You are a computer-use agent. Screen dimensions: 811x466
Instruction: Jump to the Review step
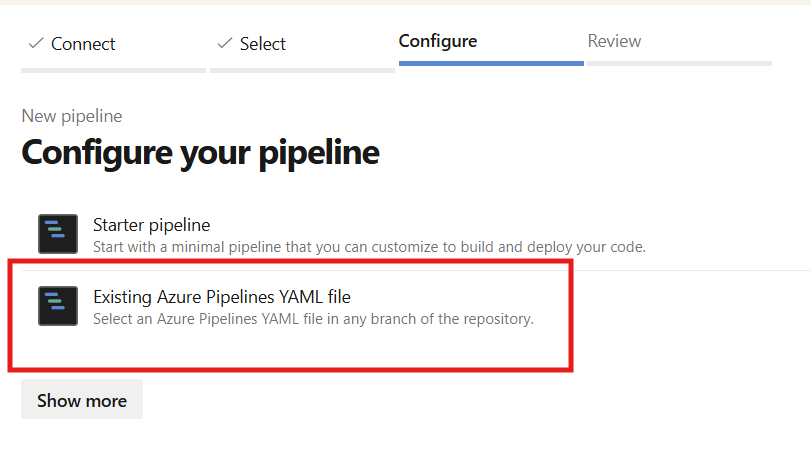(x=614, y=41)
